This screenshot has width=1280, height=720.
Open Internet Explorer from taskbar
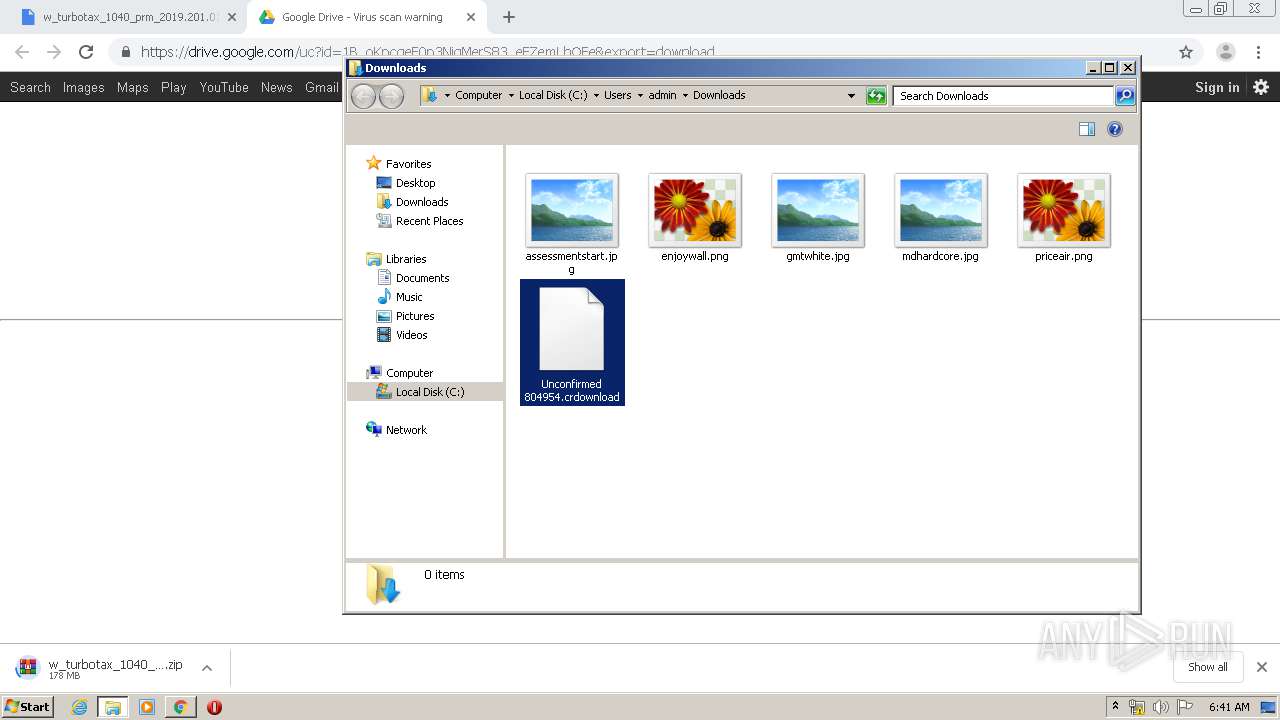[79, 707]
